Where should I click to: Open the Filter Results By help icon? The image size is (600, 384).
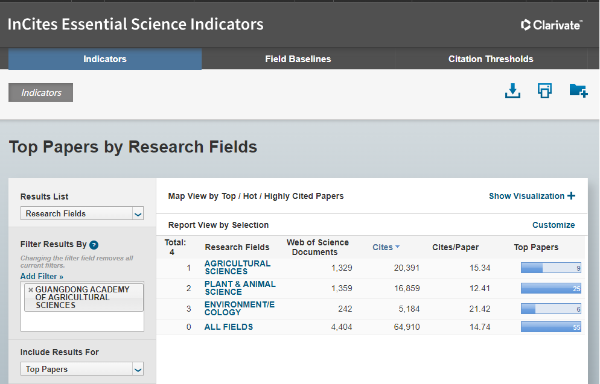coord(94,245)
